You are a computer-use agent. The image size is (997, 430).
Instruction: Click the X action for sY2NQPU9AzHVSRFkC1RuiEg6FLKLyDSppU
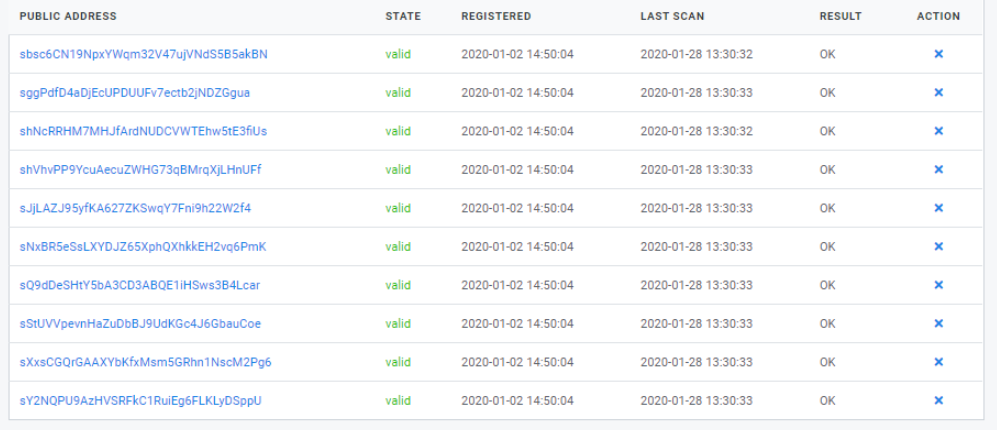(938, 400)
